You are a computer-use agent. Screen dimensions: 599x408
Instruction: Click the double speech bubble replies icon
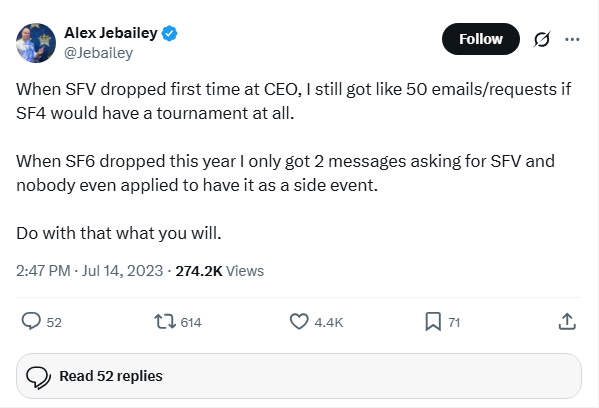click(38, 377)
